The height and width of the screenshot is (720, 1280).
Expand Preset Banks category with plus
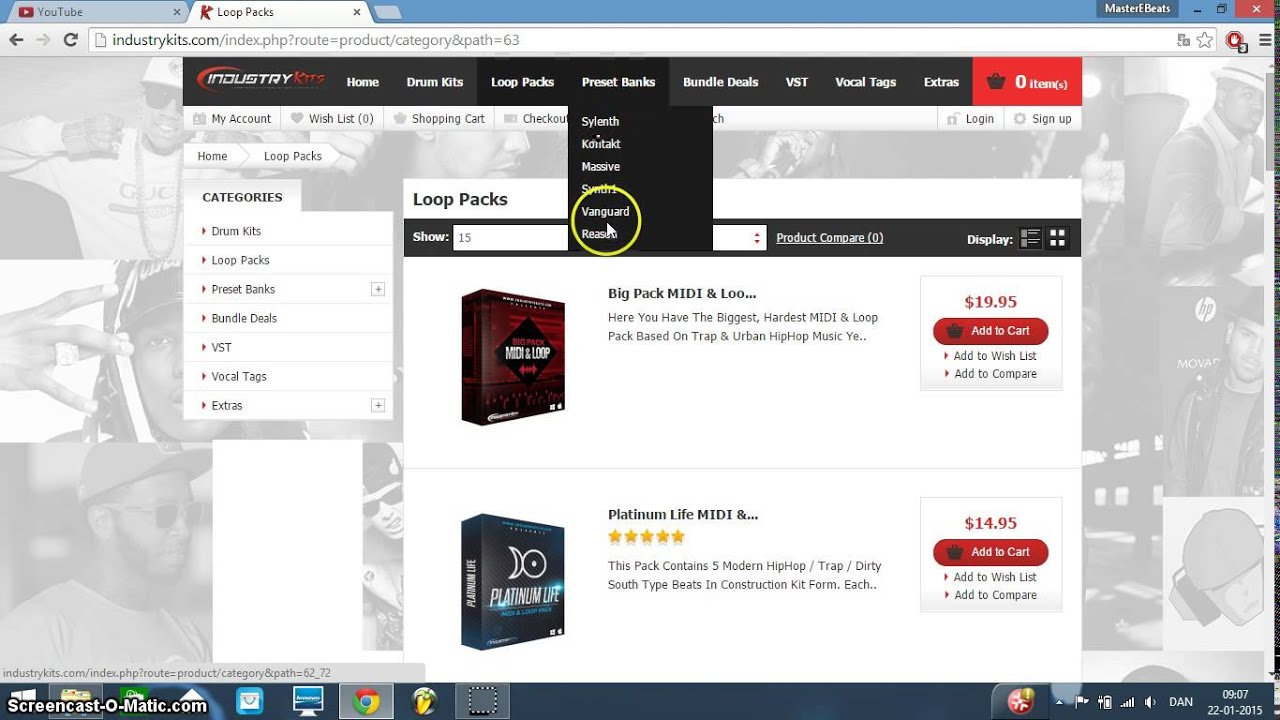[378, 289]
